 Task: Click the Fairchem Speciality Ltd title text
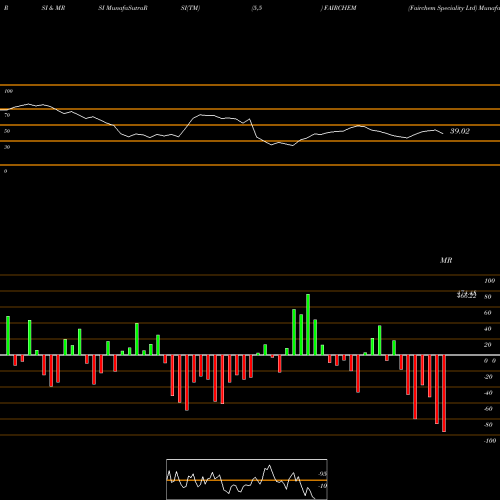click(443, 8)
